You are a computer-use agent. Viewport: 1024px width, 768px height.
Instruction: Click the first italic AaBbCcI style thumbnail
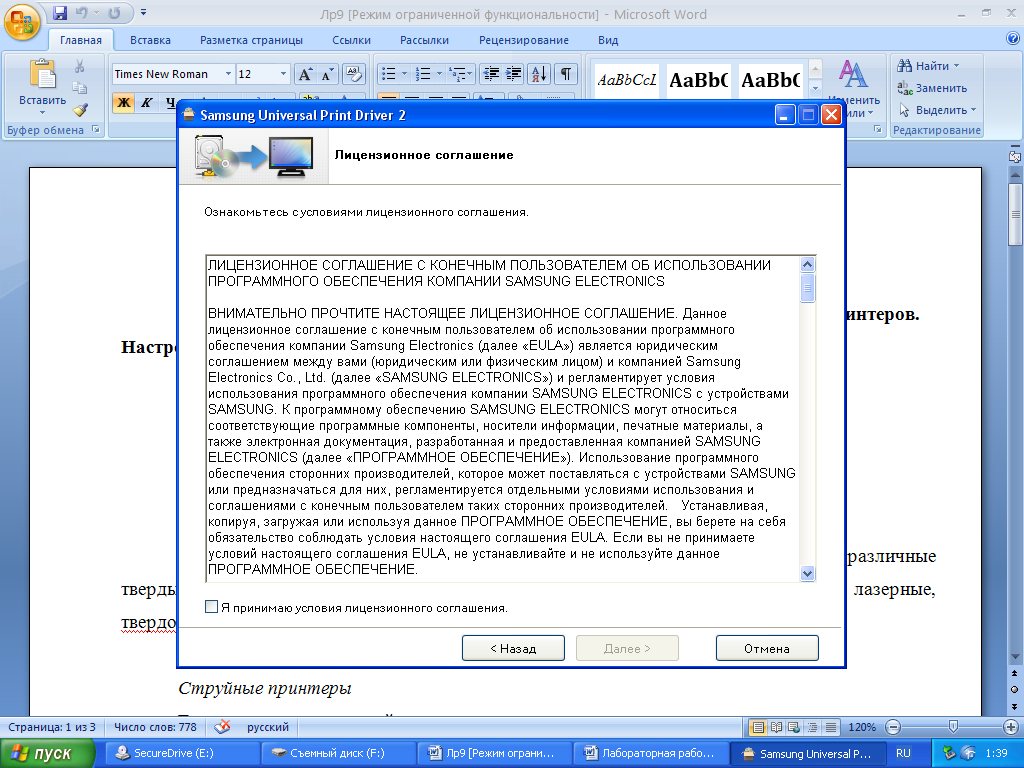click(x=627, y=80)
